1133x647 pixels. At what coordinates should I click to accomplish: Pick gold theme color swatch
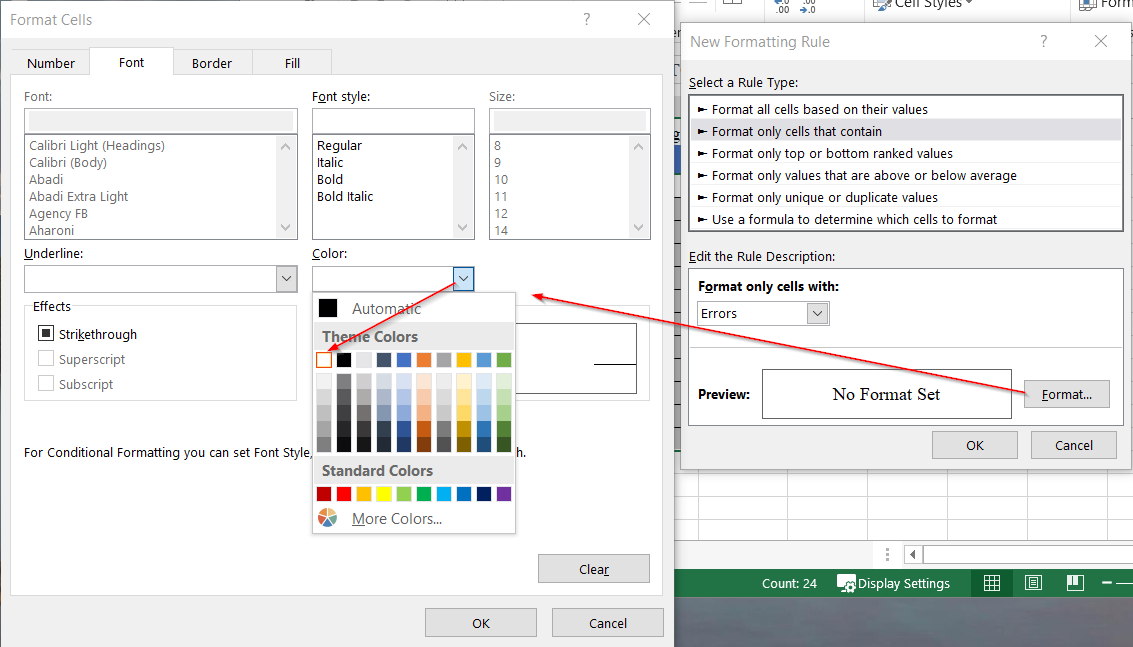coord(464,359)
